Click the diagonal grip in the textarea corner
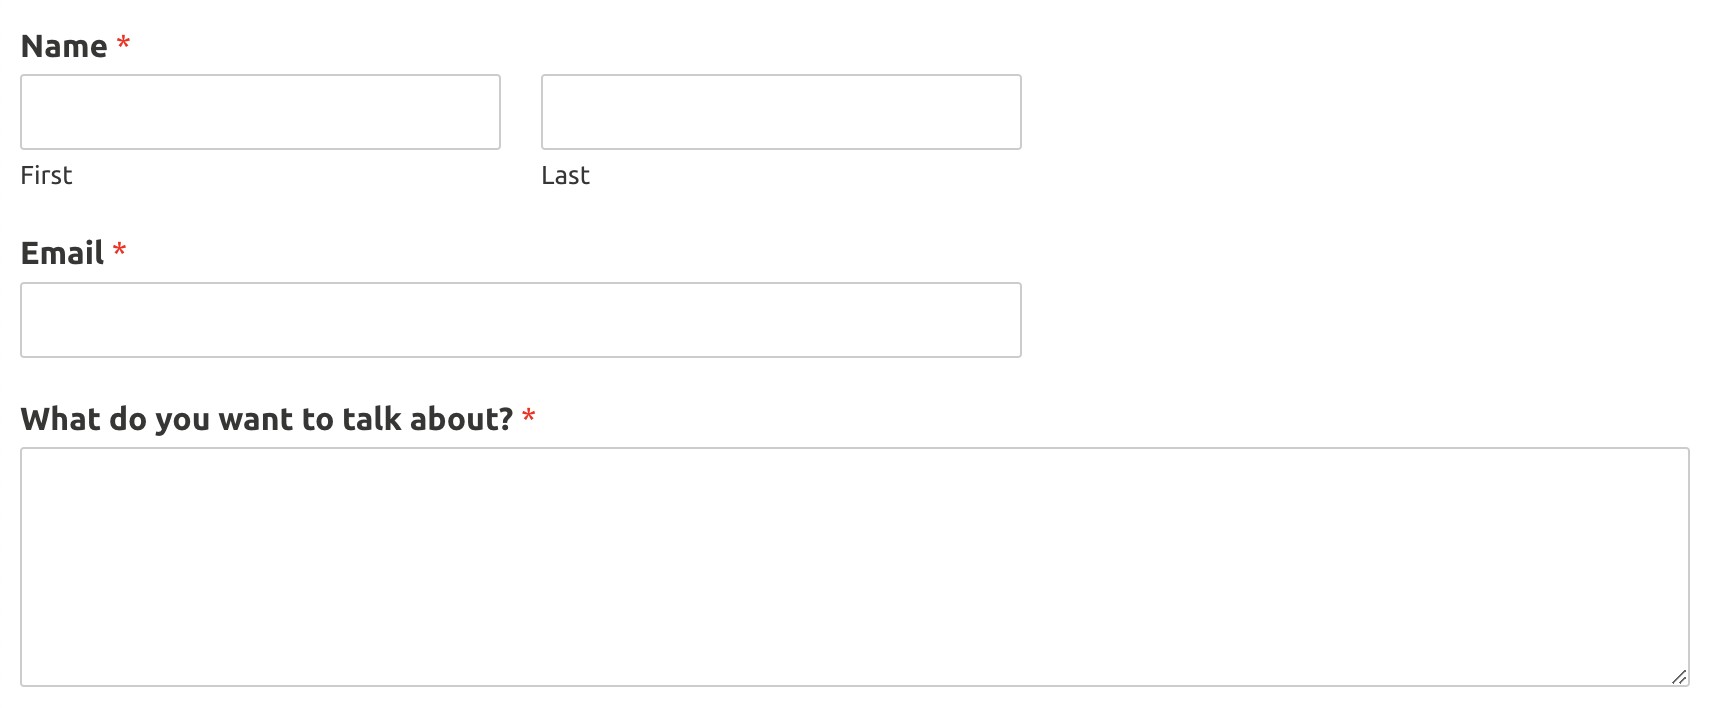This screenshot has width=1710, height=708. 1679,677
